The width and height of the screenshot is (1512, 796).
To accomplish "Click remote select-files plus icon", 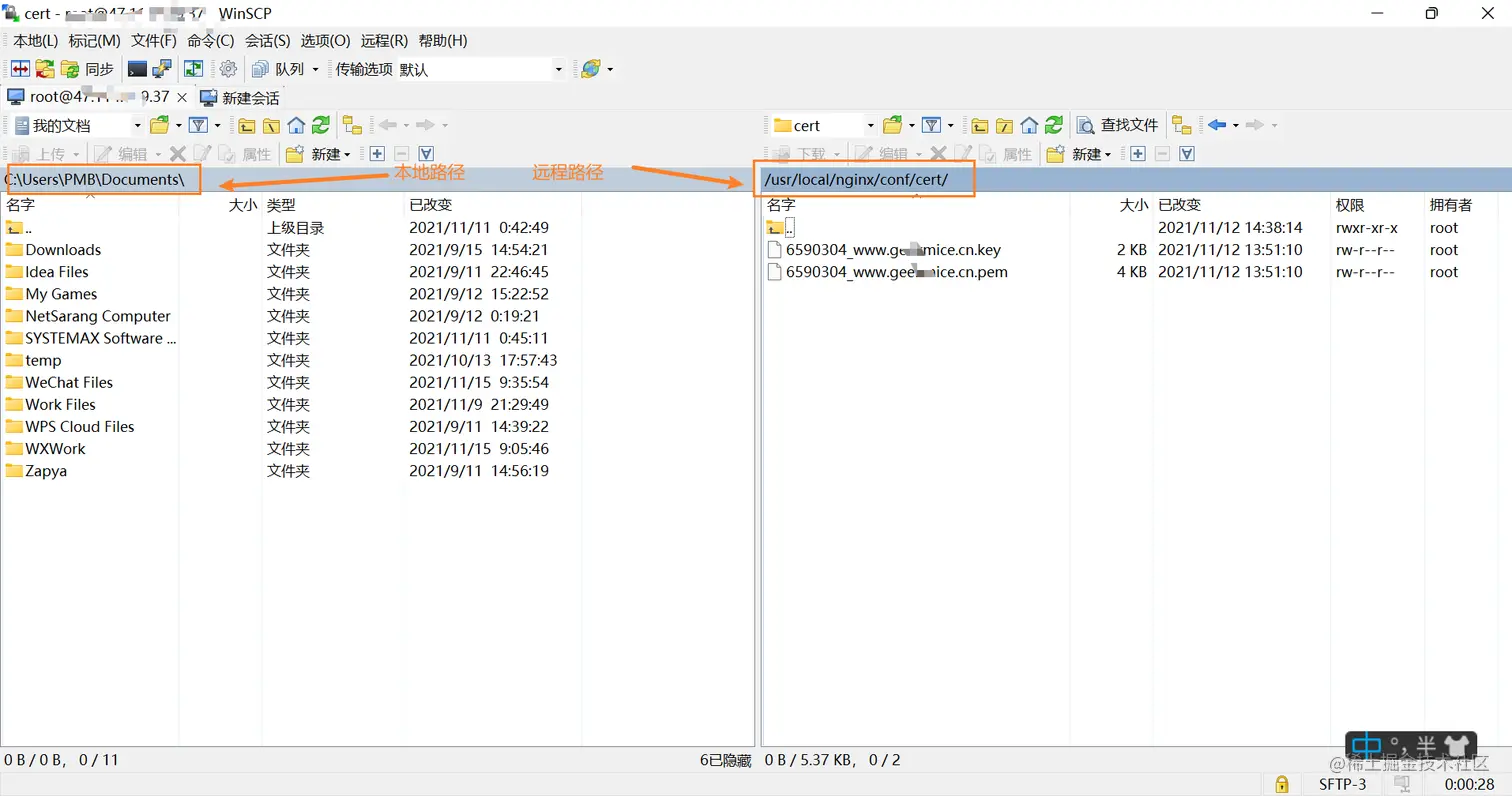I will click(1138, 154).
